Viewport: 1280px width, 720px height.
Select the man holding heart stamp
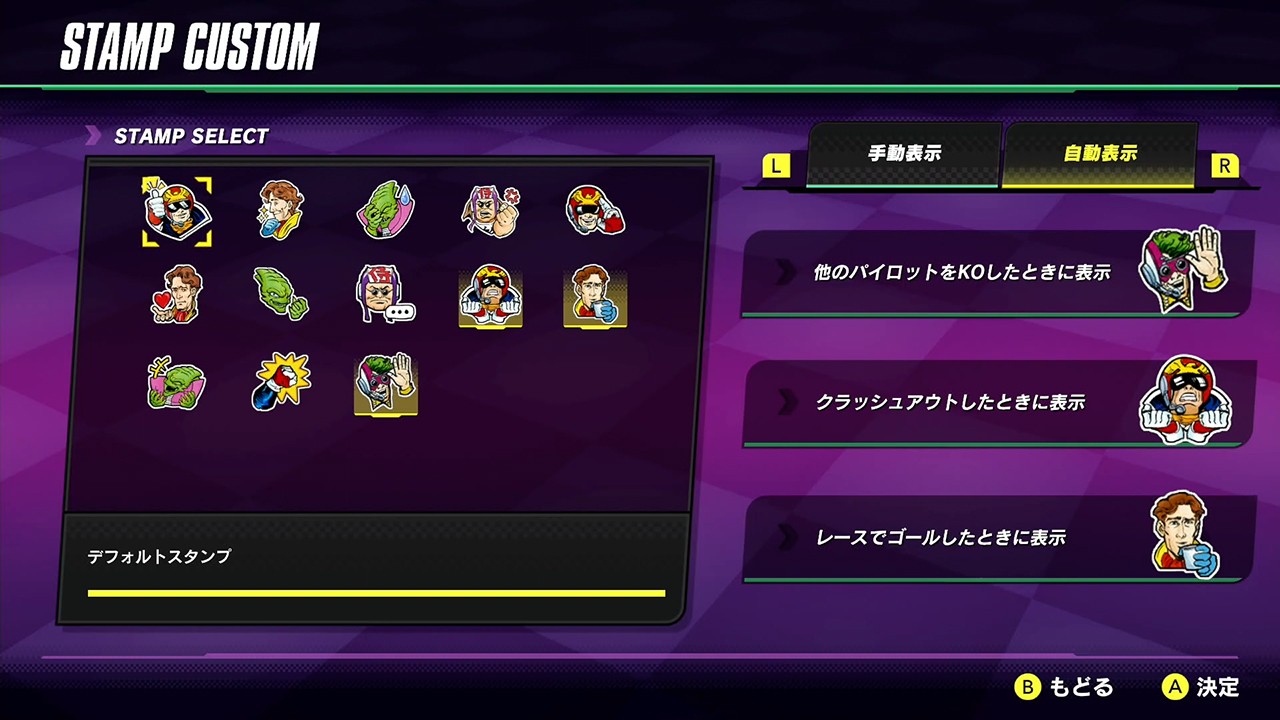[177, 295]
